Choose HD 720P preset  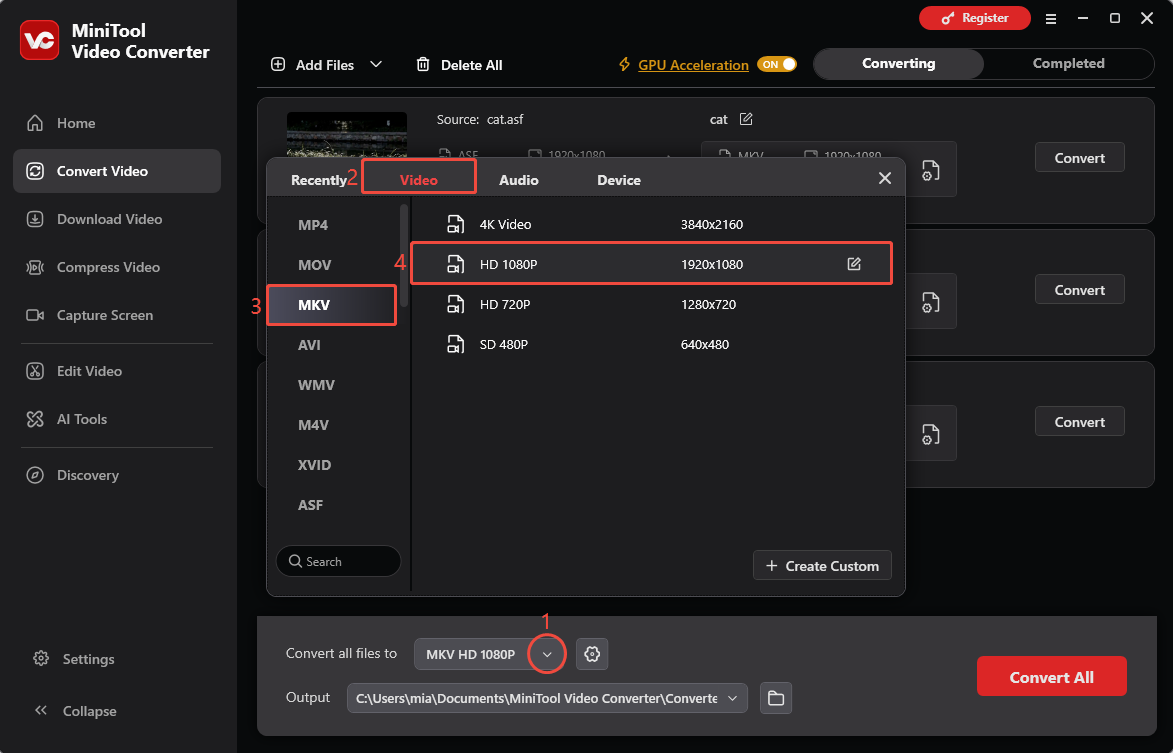pyautogui.click(x=652, y=304)
